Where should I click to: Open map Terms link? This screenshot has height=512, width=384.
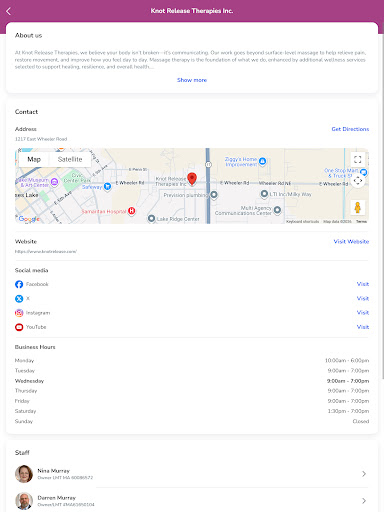[x=361, y=221]
